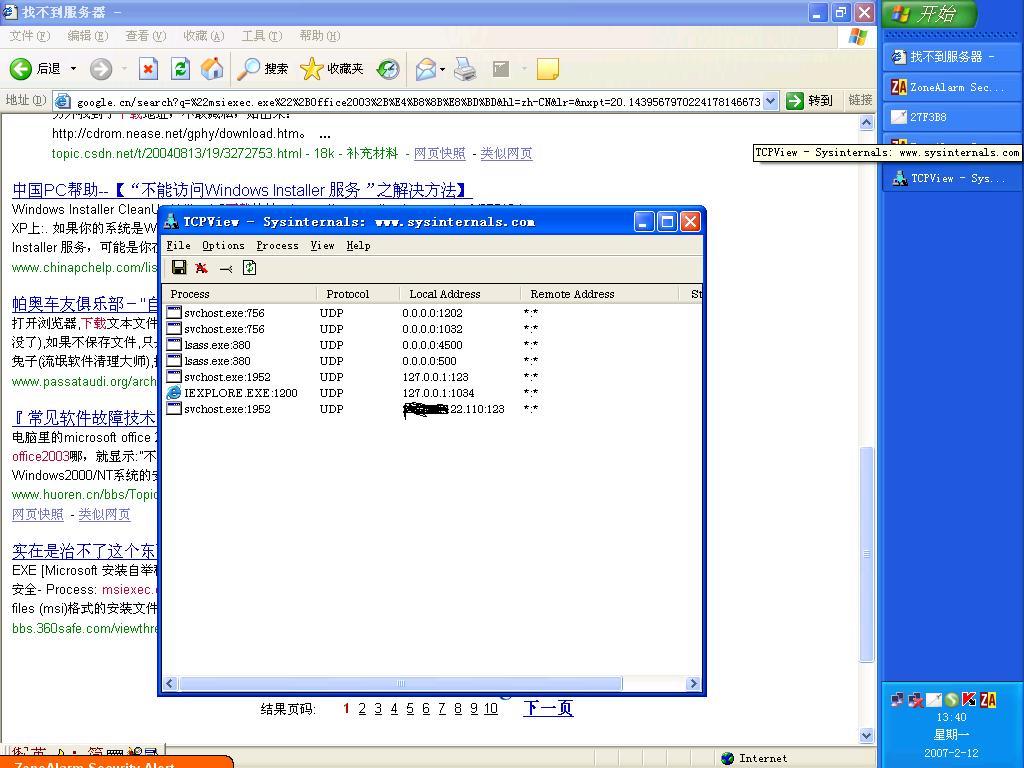Viewport: 1024px width, 768px height.
Task: Click the IE Mail icon
Action: click(x=425, y=69)
